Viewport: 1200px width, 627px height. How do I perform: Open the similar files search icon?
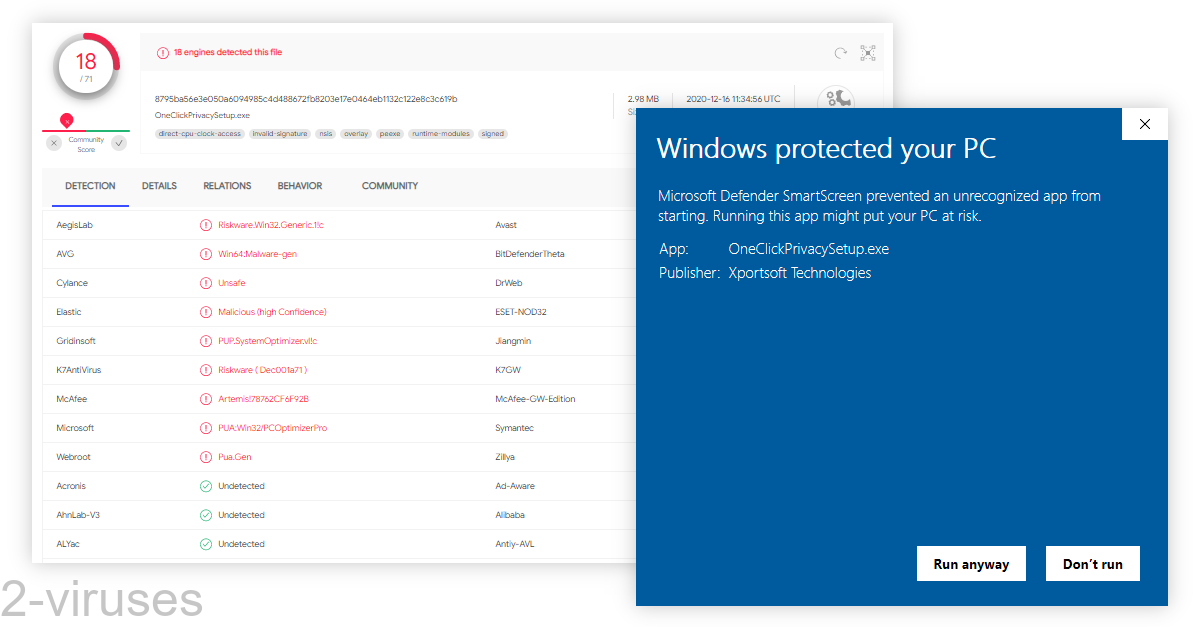(x=867, y=53)
